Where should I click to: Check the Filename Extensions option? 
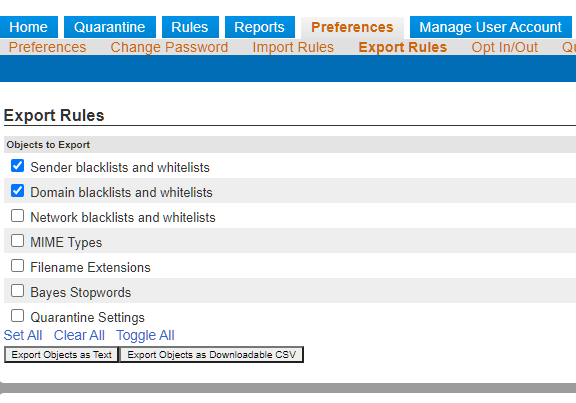(x=17, y=266)
